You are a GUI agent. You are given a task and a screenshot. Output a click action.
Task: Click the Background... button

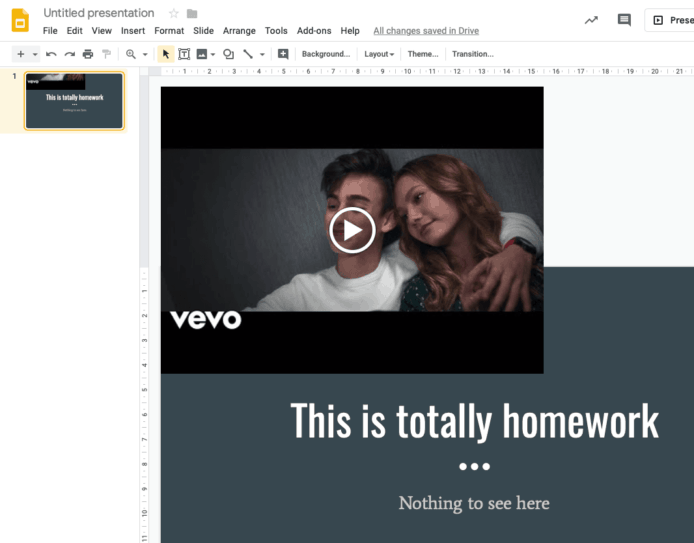tap(326, 54)
